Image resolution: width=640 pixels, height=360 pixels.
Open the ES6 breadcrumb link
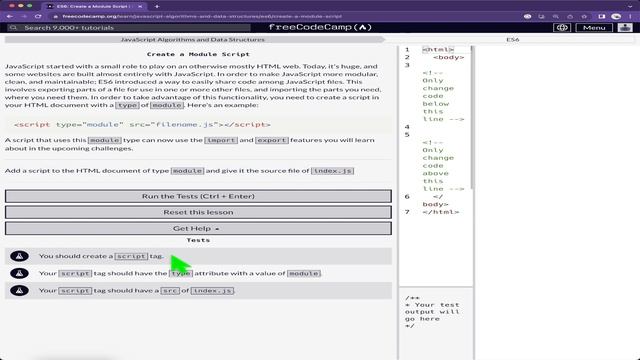tap(513, 40)
